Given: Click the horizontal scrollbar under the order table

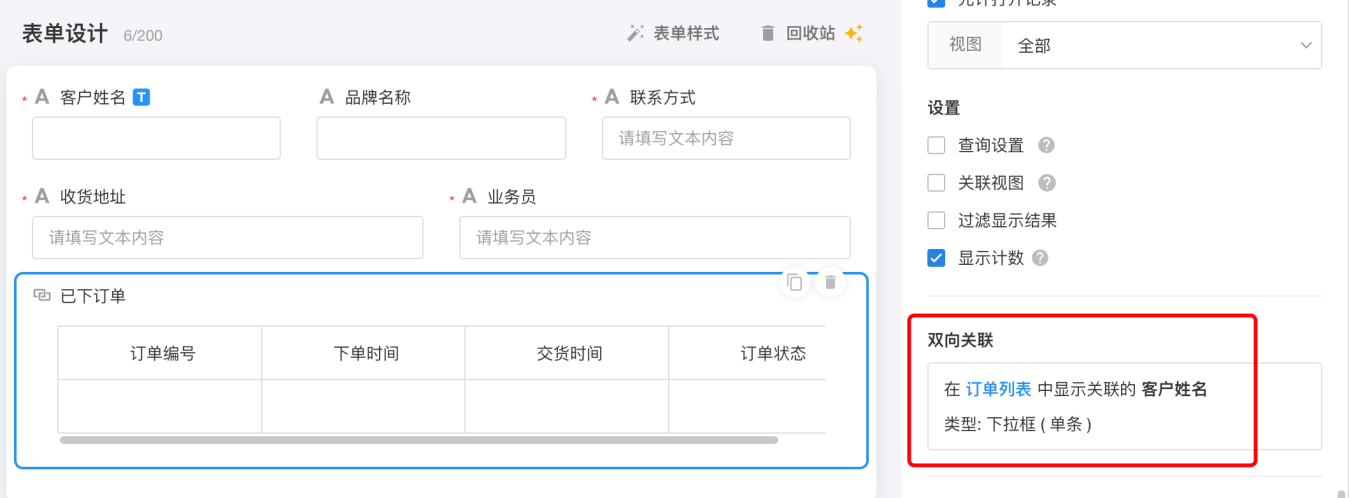Looking at the screenshot, I should (418, 440).
